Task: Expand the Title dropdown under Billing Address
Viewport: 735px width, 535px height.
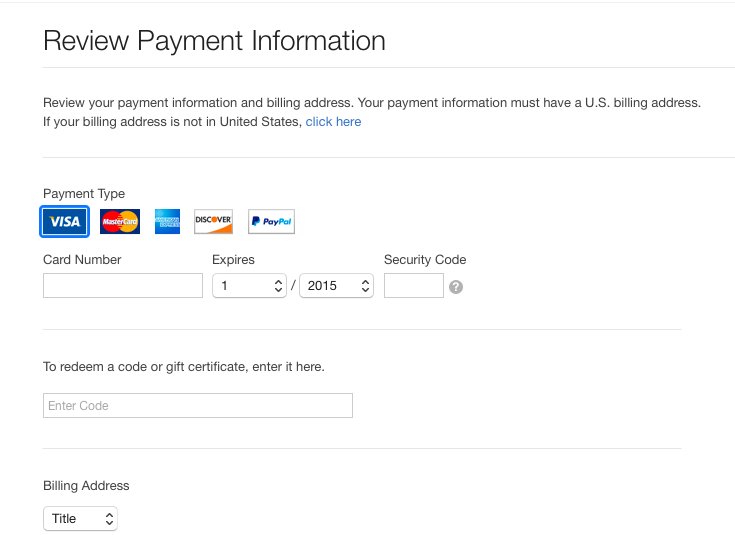Action: click(80, 519)
